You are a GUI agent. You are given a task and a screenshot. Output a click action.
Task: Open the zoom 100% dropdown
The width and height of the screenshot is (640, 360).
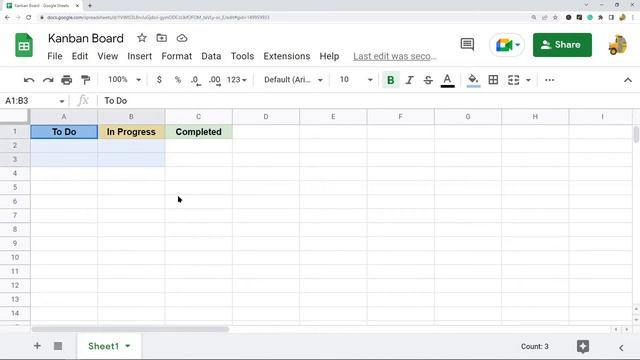click(x=124, y=80)
